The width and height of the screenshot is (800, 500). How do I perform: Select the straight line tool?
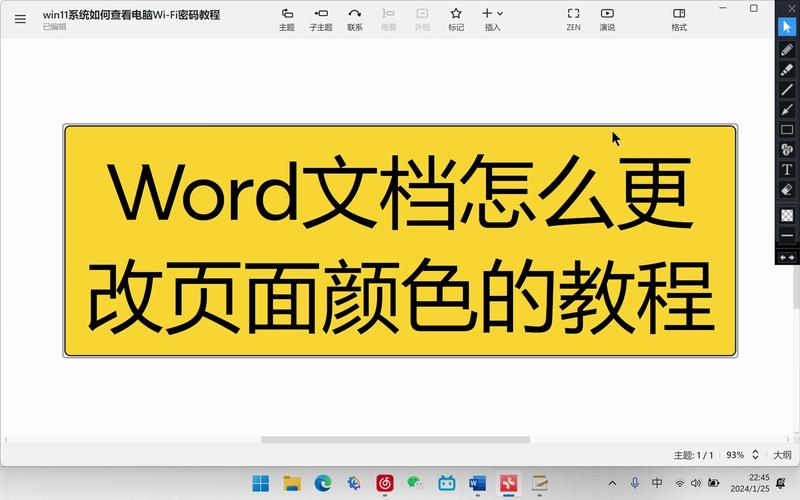787,89
